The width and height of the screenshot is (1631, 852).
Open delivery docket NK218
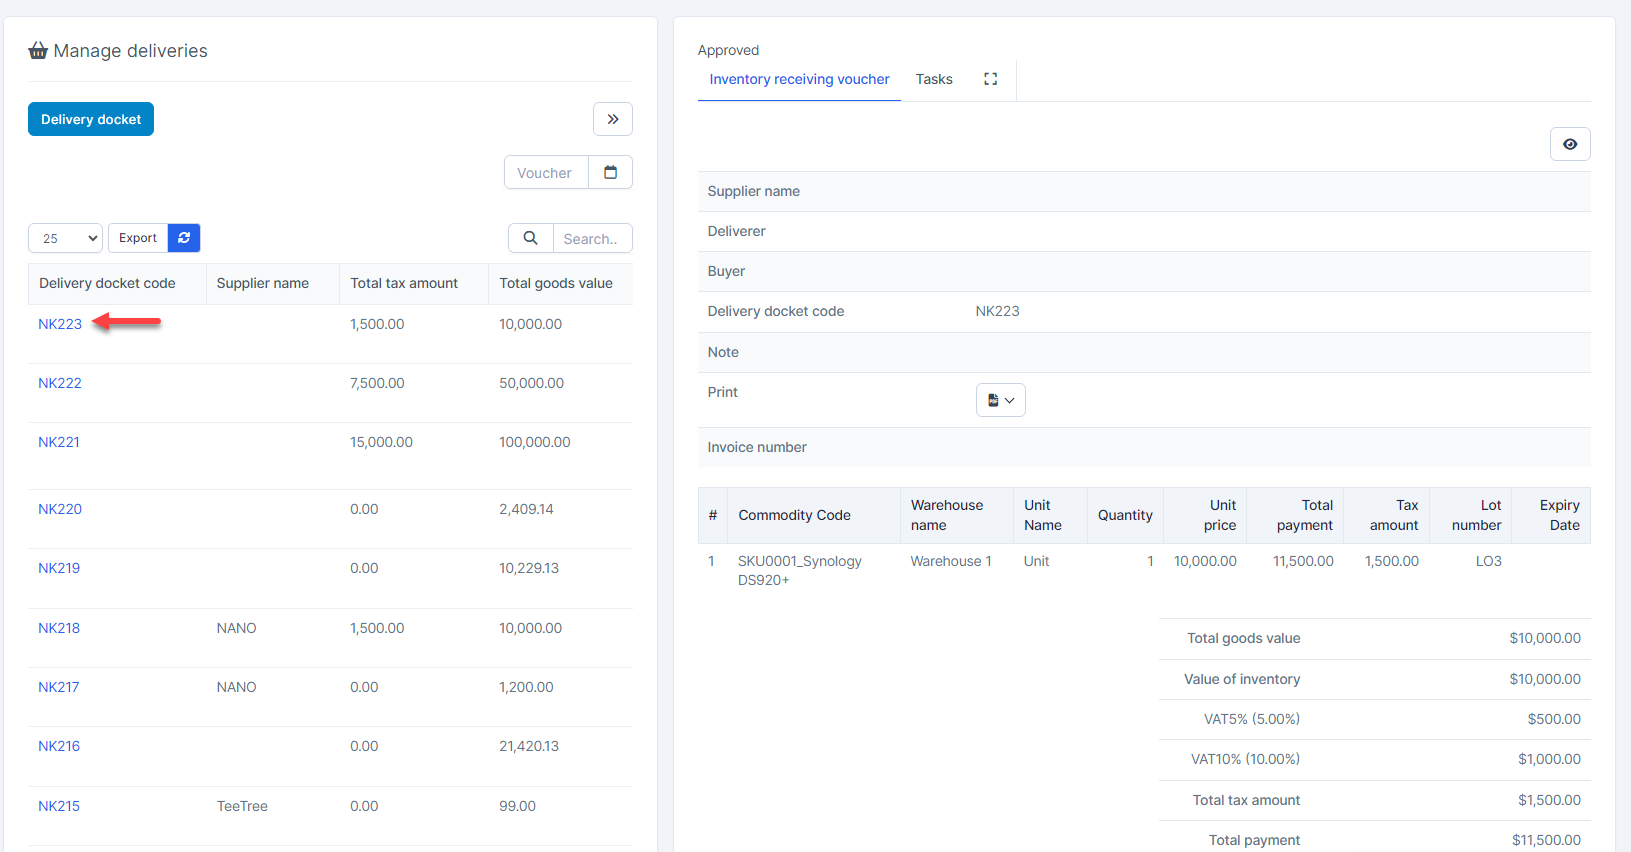tap(59, 628)
